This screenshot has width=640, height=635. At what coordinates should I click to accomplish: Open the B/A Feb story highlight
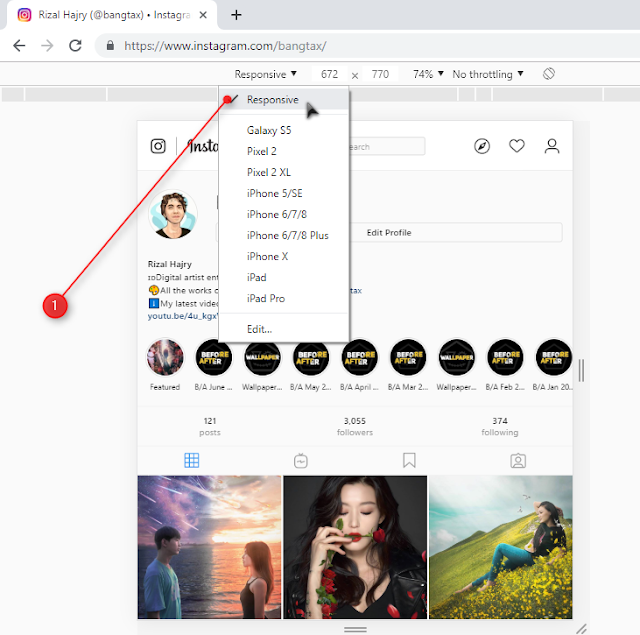click(505, 357)
